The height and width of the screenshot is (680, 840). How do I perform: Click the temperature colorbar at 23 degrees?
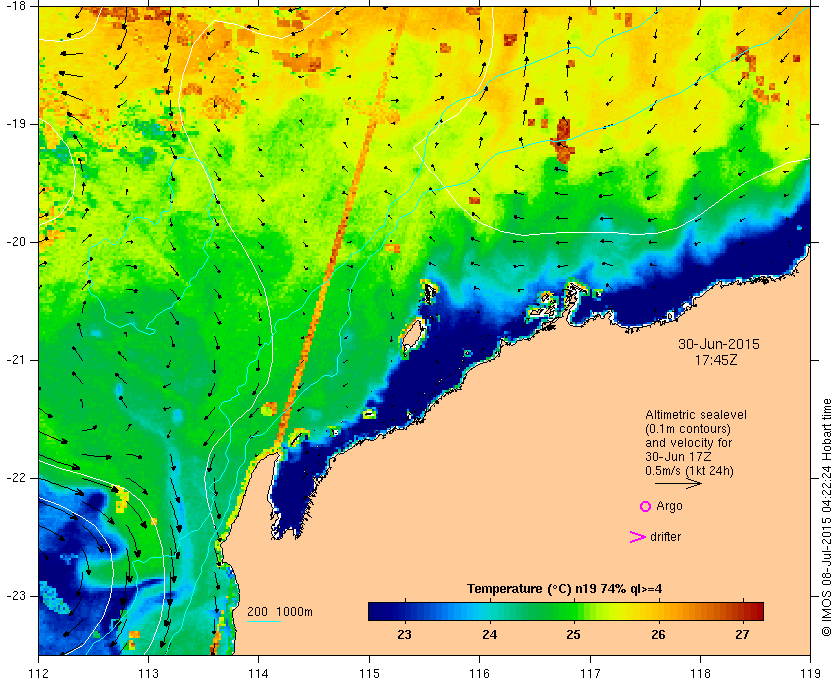coord(404,611)
